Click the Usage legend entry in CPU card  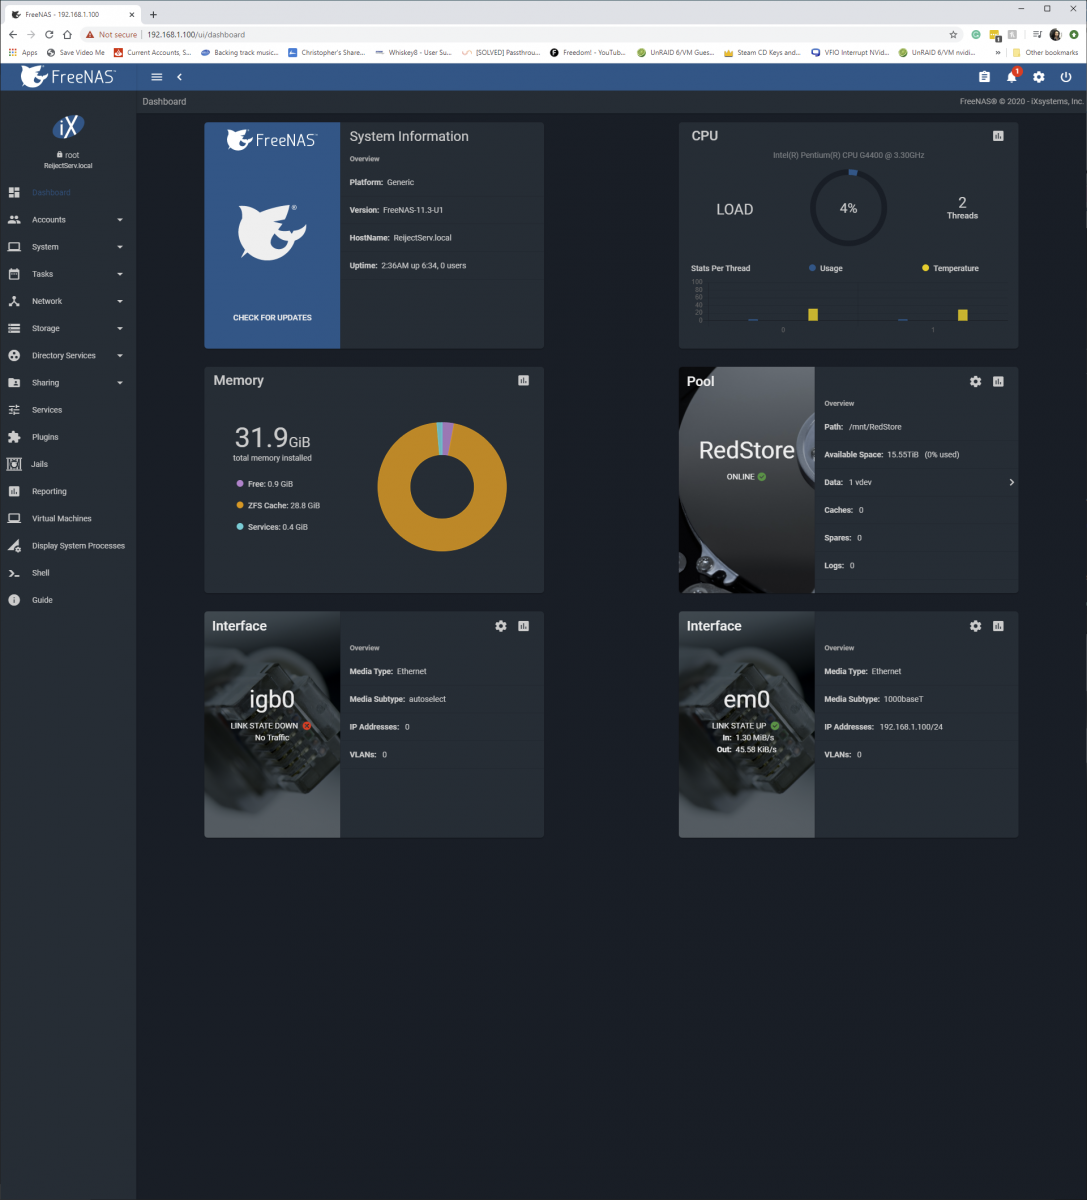(825, 268)
